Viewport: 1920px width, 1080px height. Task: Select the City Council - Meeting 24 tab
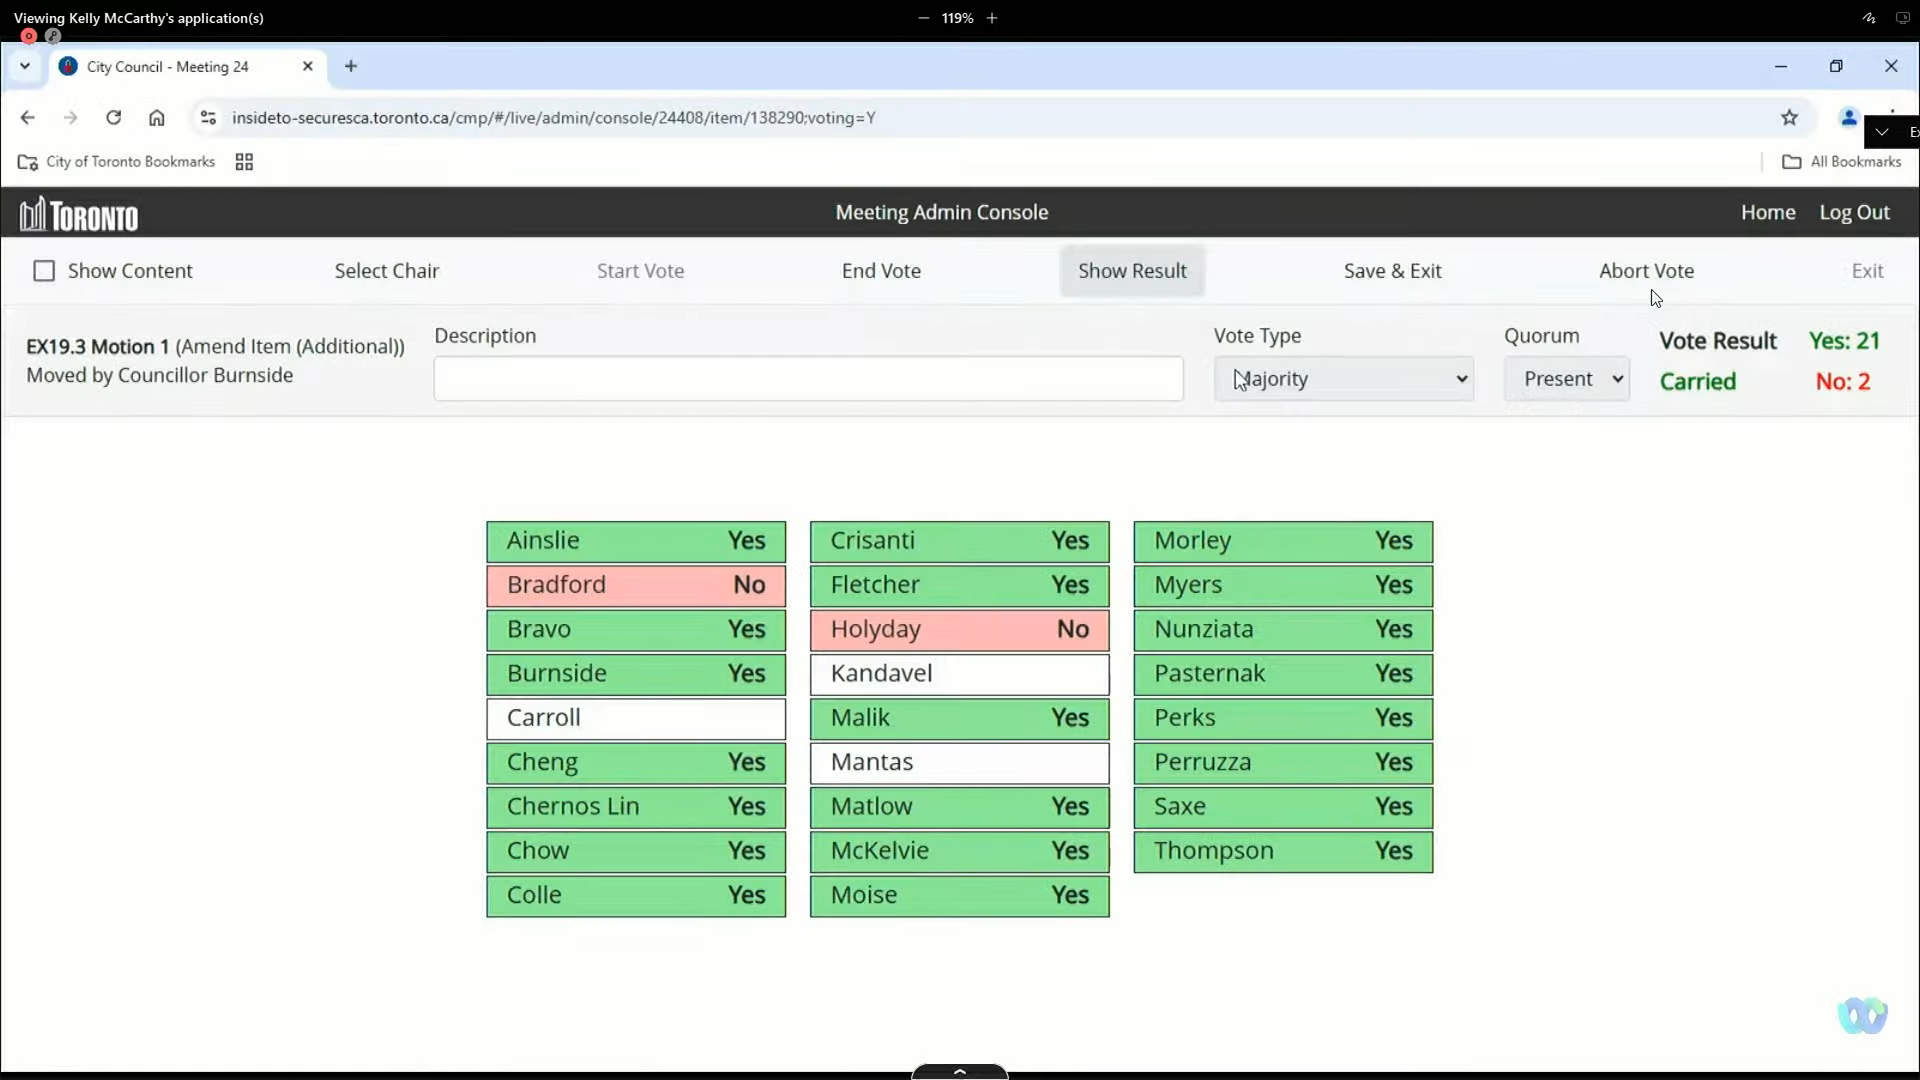tap(187, 66)
